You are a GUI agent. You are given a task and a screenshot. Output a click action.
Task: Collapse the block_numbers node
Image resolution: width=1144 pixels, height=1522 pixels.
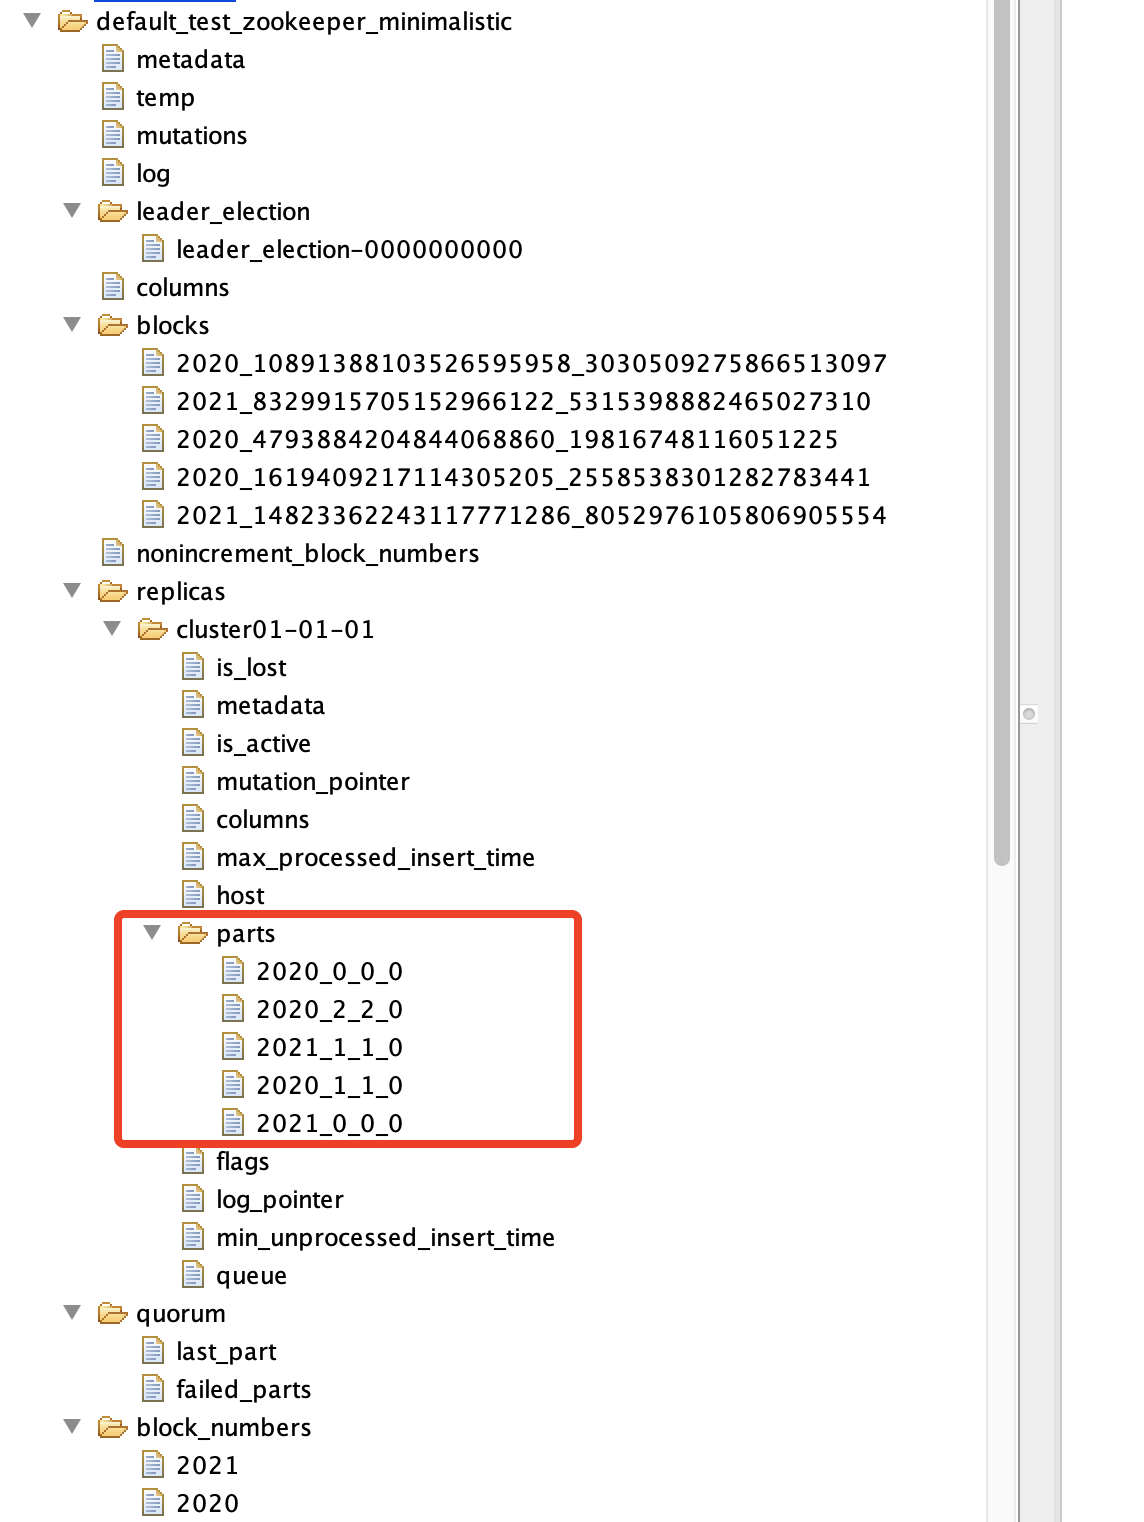coord(70,1427)
